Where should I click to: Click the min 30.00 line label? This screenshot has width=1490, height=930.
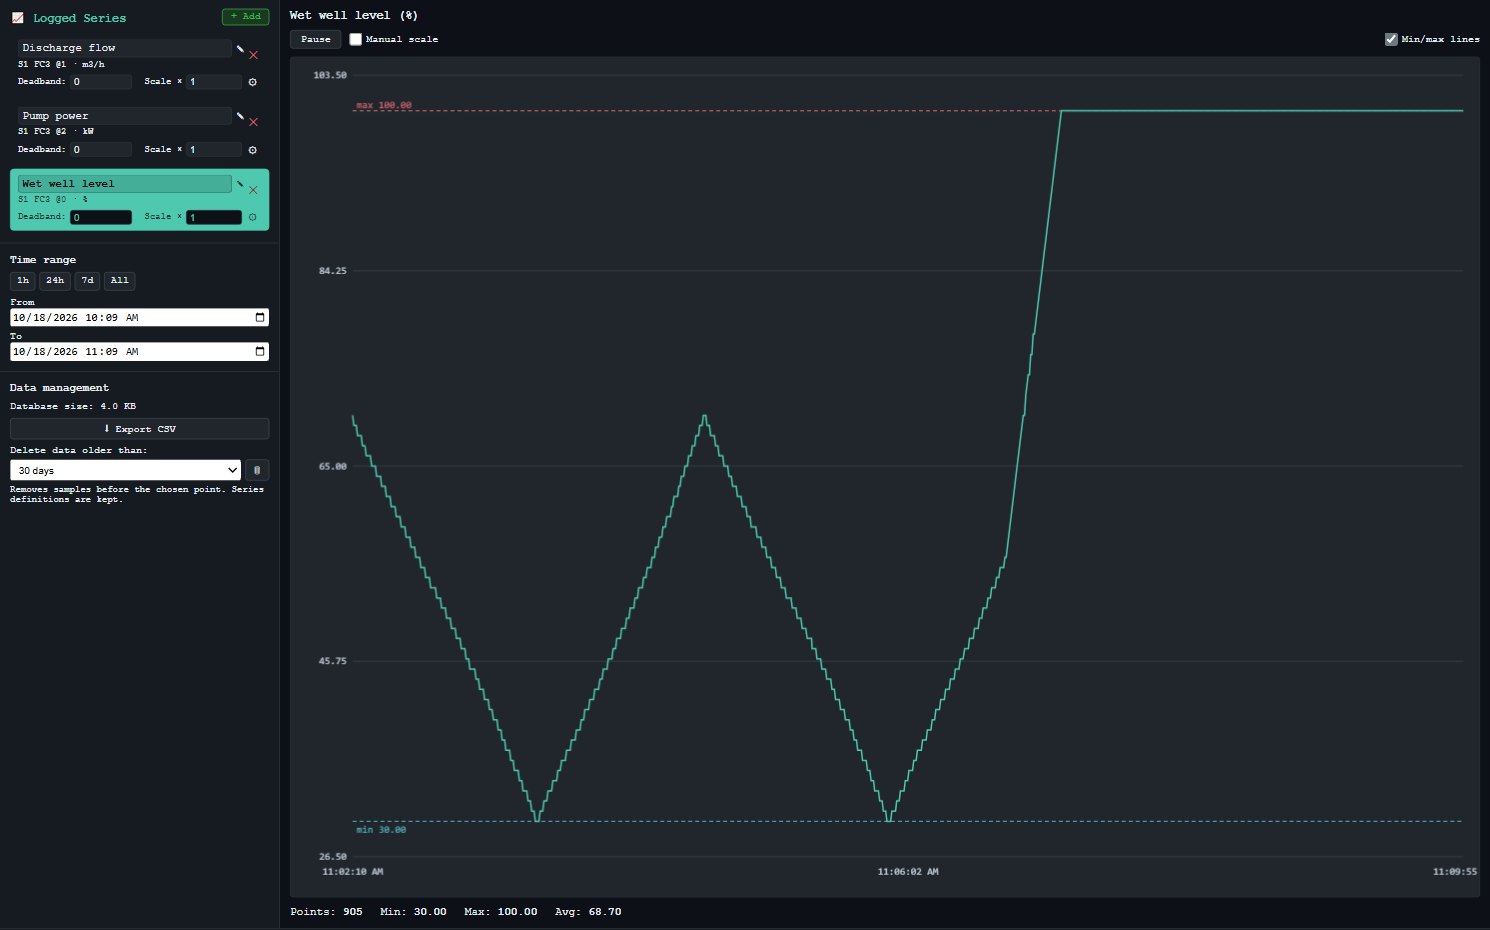(381, 830)
